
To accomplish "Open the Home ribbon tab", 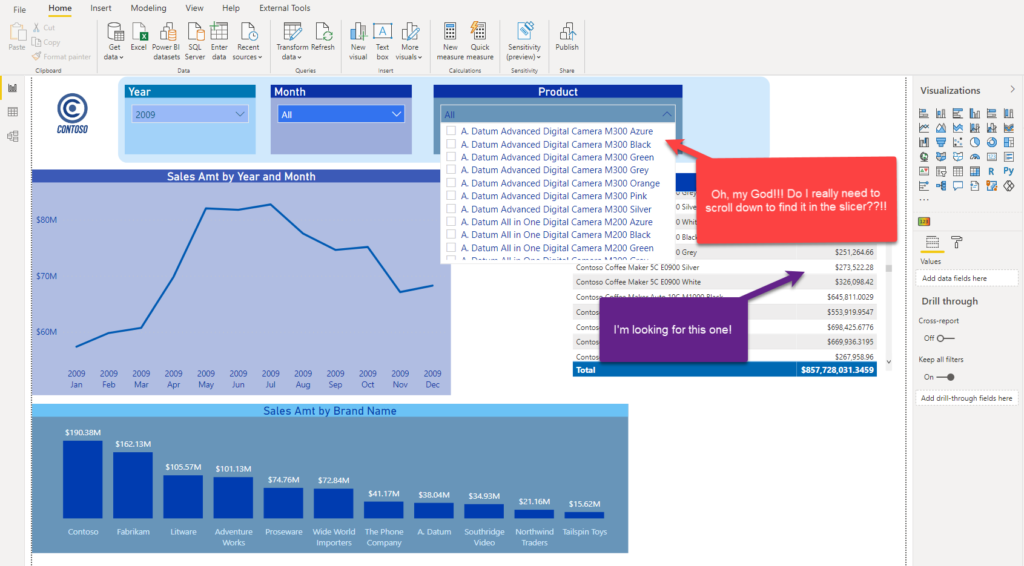I will coord(60,8).
